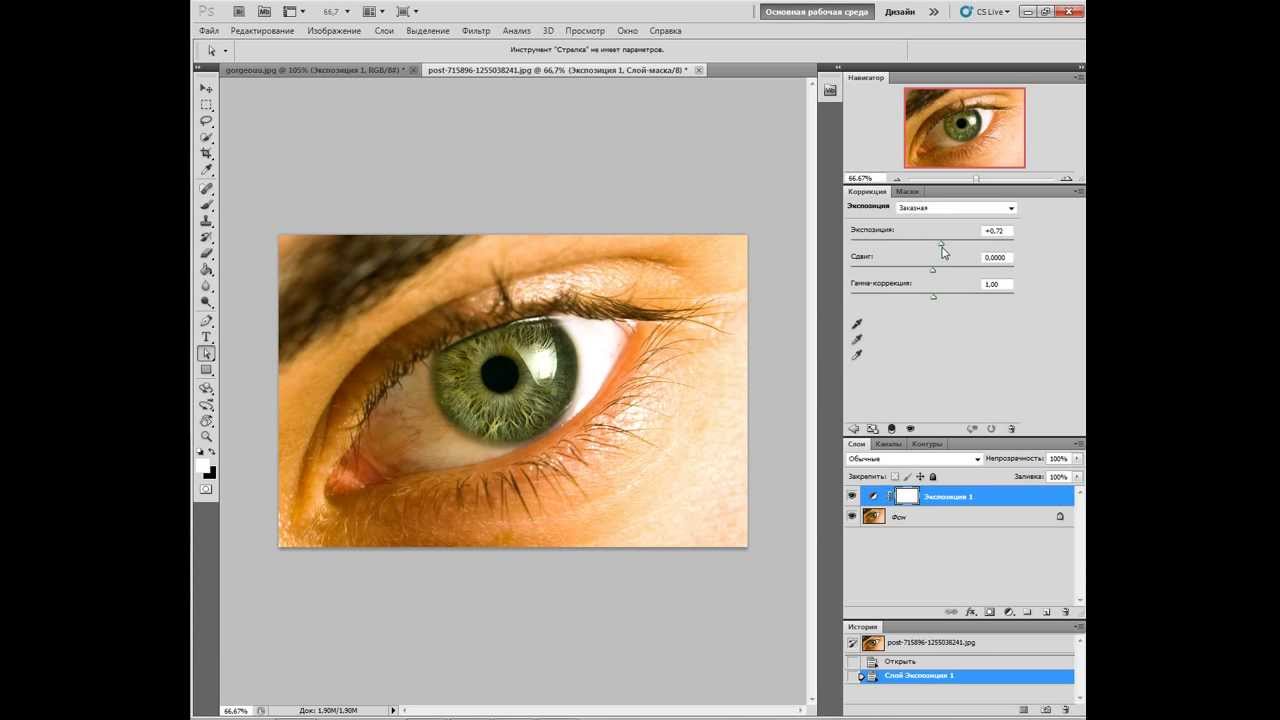
Task: Open Непрозрачность opacity slider arrow
Action: tap(1076, 459)
